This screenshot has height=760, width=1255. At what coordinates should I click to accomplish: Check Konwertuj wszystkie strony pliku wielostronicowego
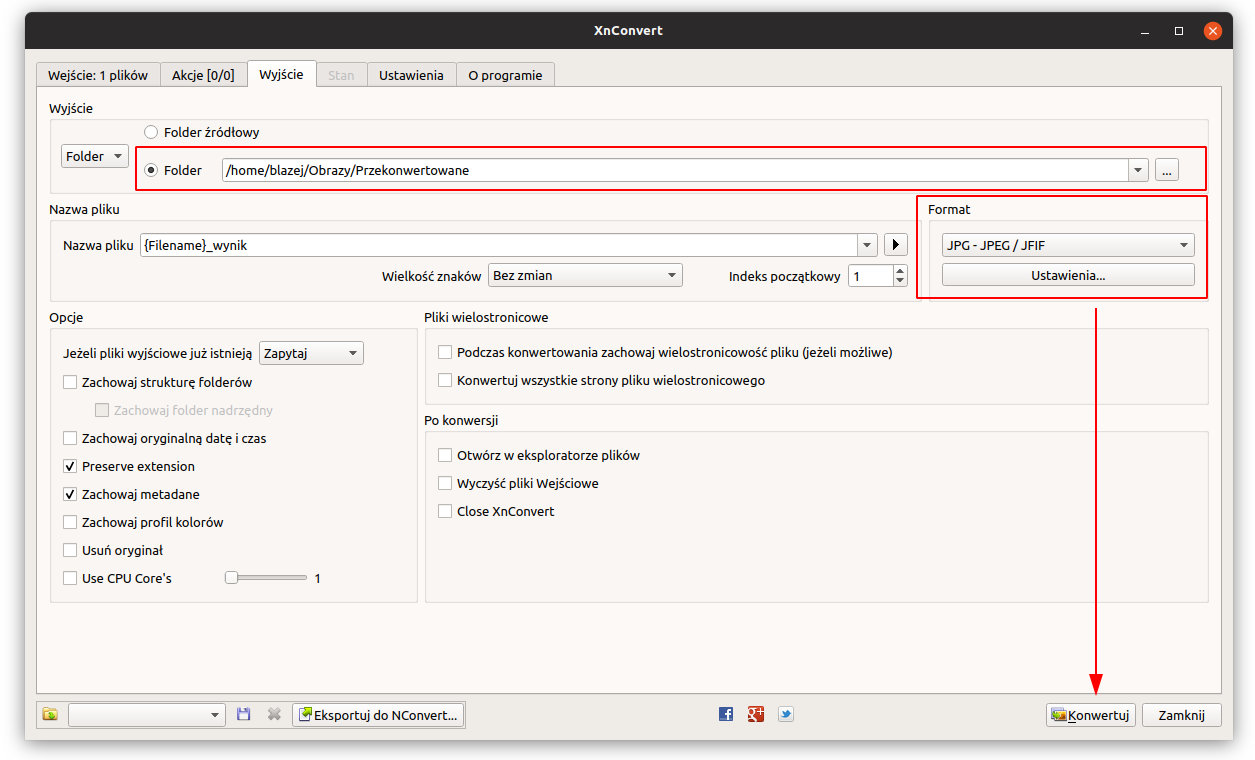tap(445, 380)
